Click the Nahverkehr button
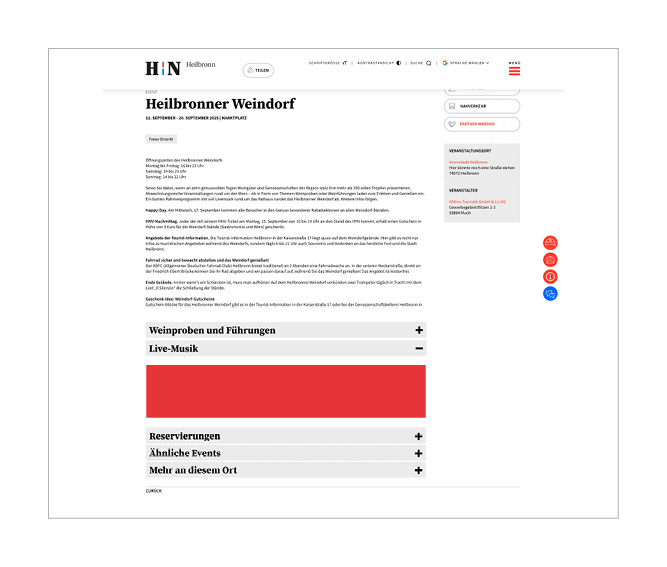Screen dimensions: 667x567 point(482,106)
